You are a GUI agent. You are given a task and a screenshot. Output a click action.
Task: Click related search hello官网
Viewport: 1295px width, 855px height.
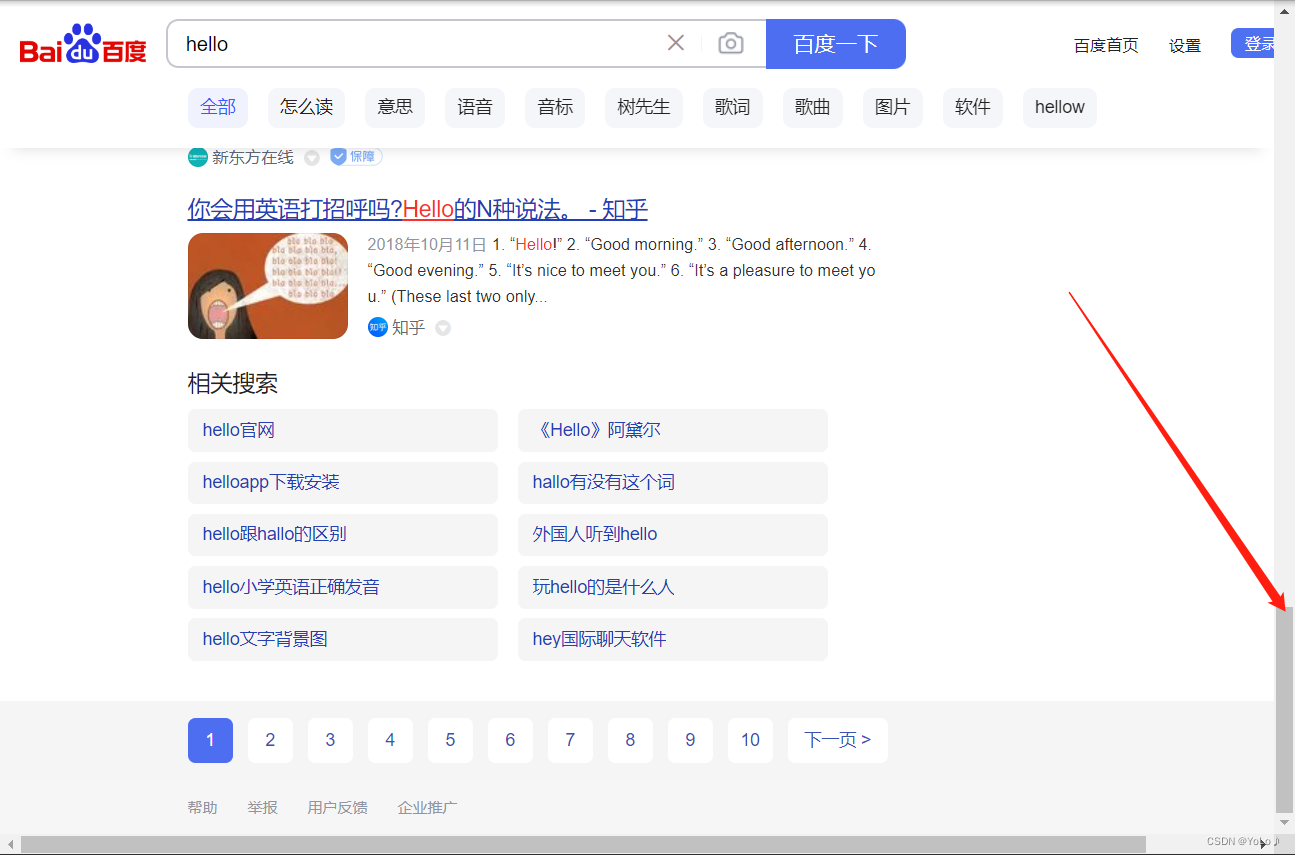(x=343, y=430)
